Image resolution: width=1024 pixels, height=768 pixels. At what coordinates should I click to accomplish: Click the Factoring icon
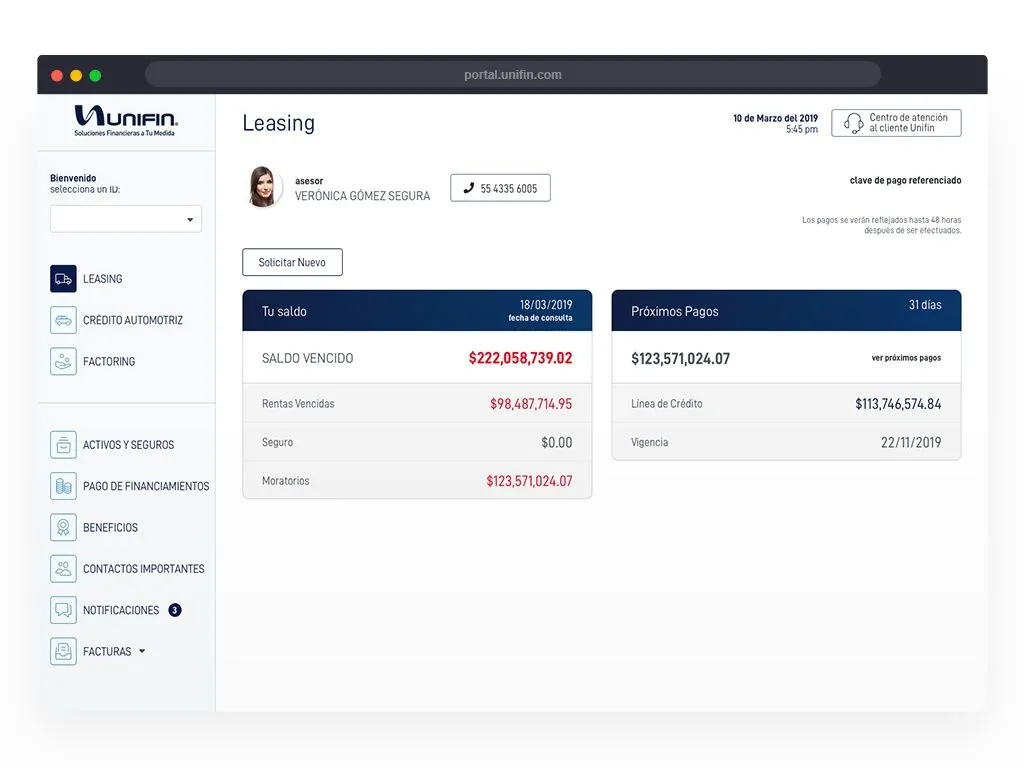tap(61, 361)
